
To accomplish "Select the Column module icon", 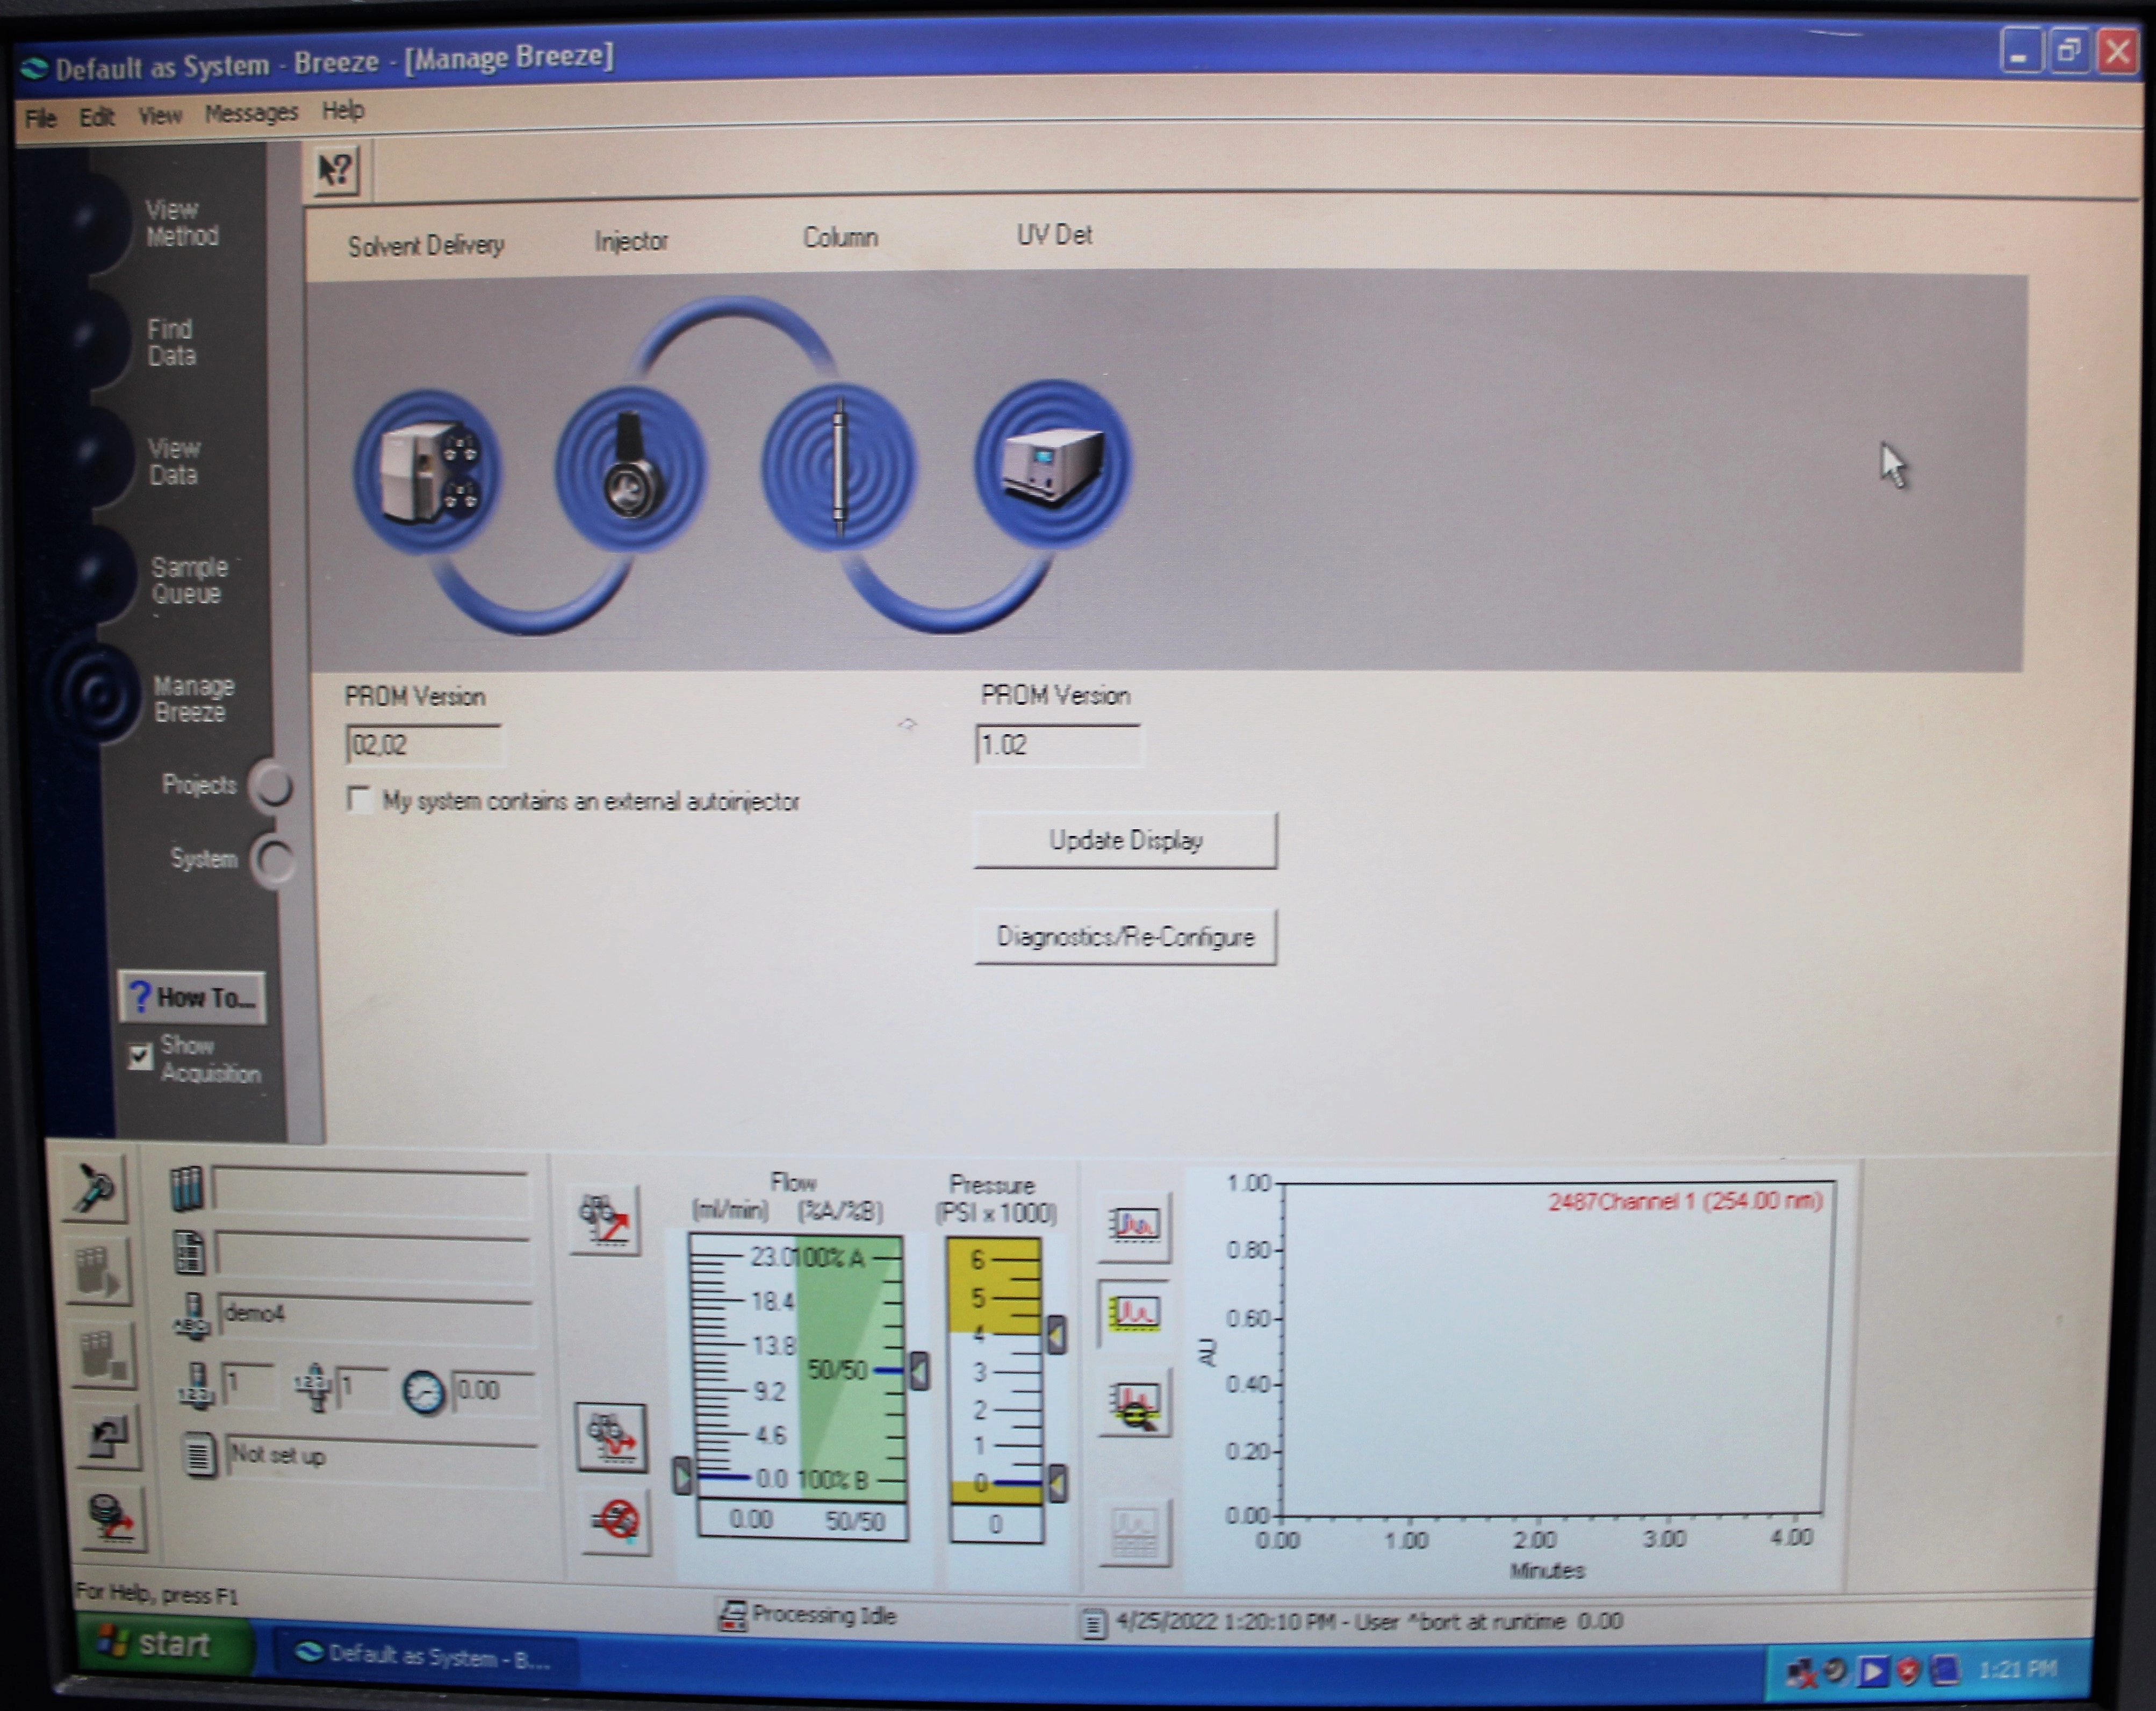I will point(838,466).
